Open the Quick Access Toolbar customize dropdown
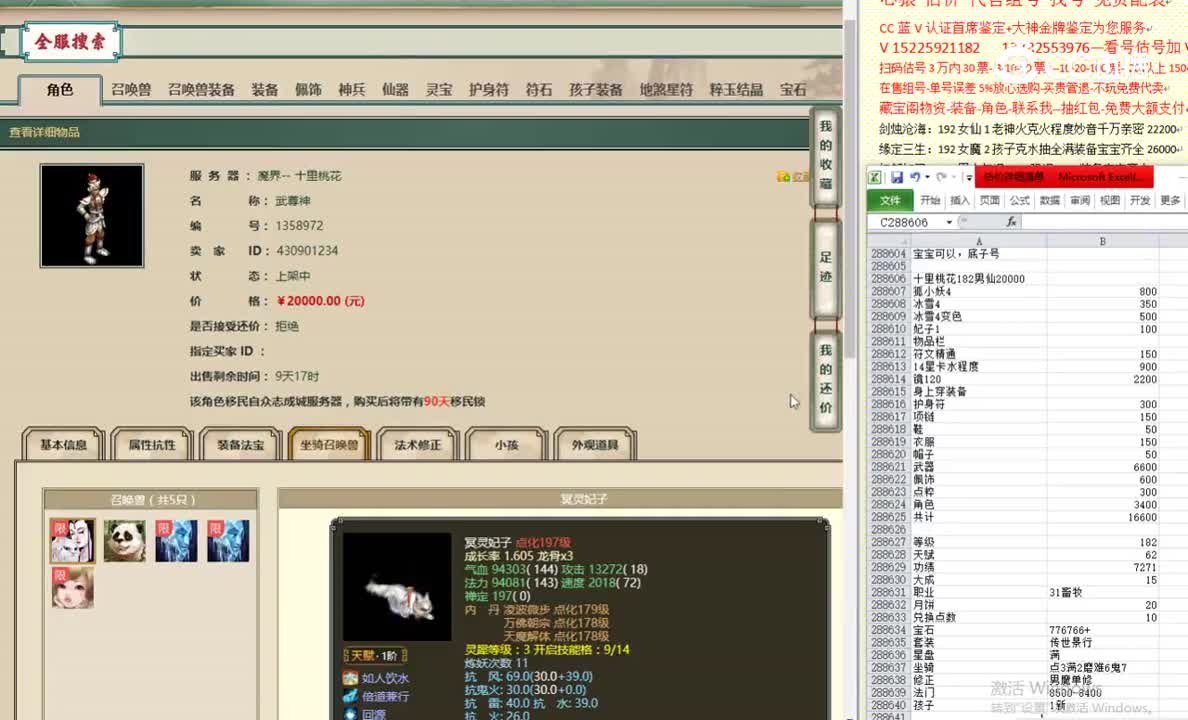This screenshot has height=720, width=1188. [968, 177]
